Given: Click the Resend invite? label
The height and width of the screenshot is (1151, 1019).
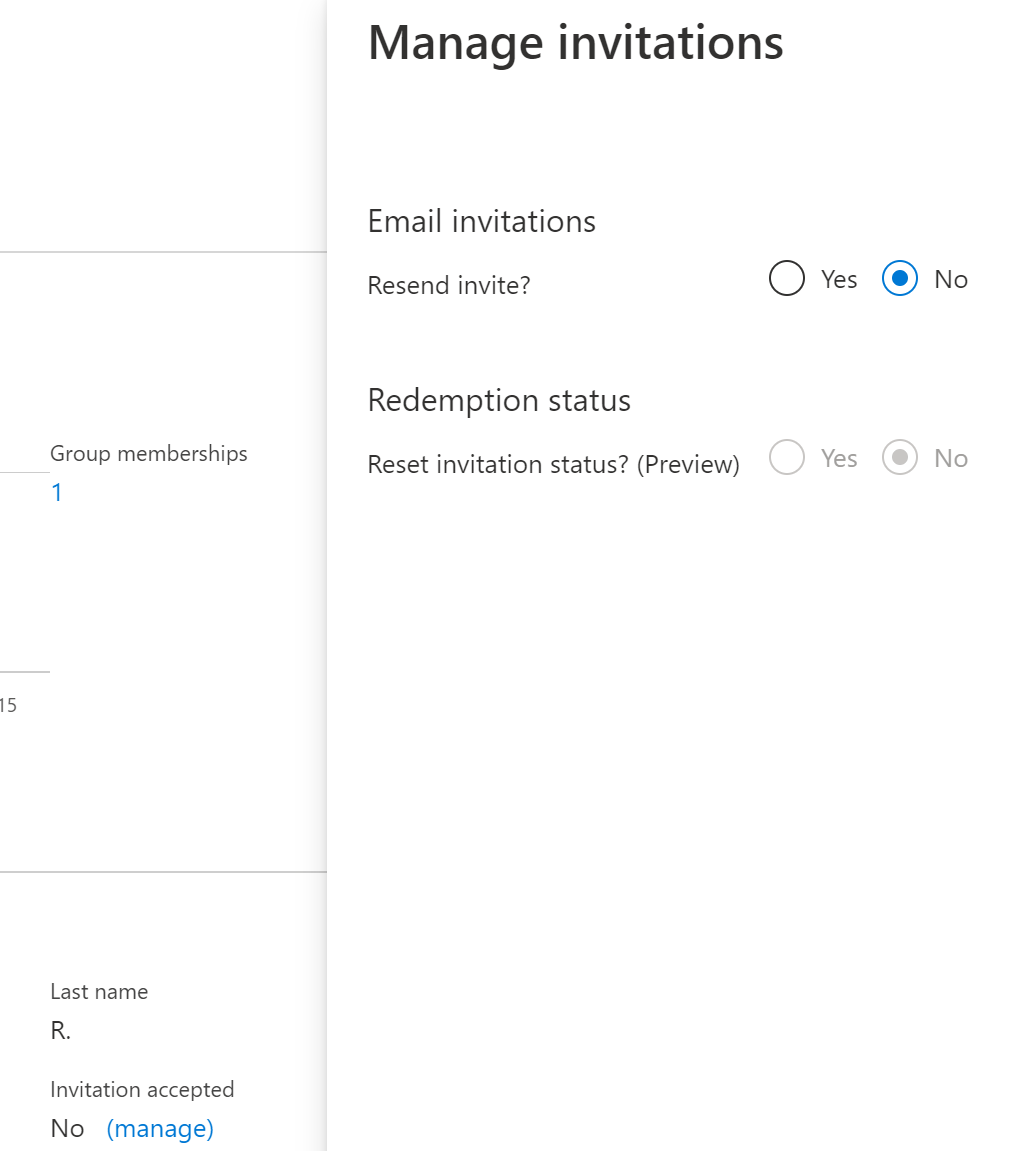Looking at the screenshot, I should click(449, 286).
